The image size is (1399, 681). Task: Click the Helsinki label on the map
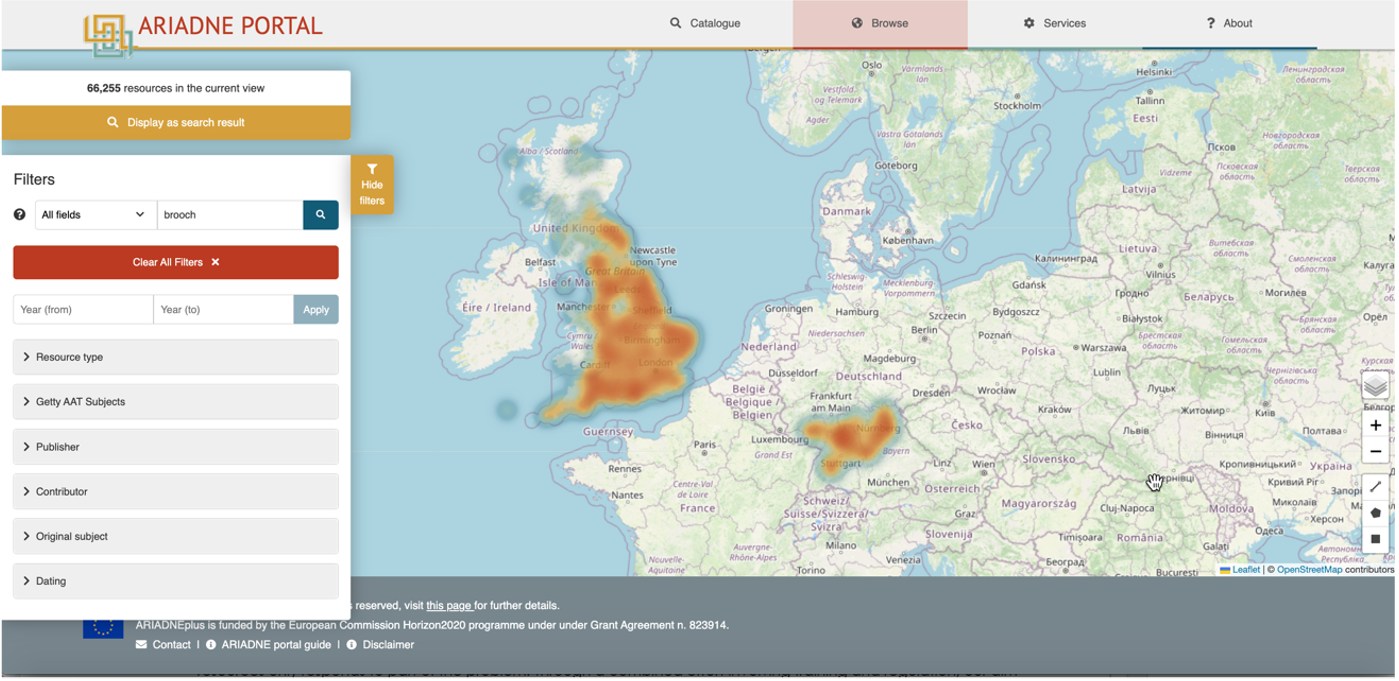coord(1153,72)
